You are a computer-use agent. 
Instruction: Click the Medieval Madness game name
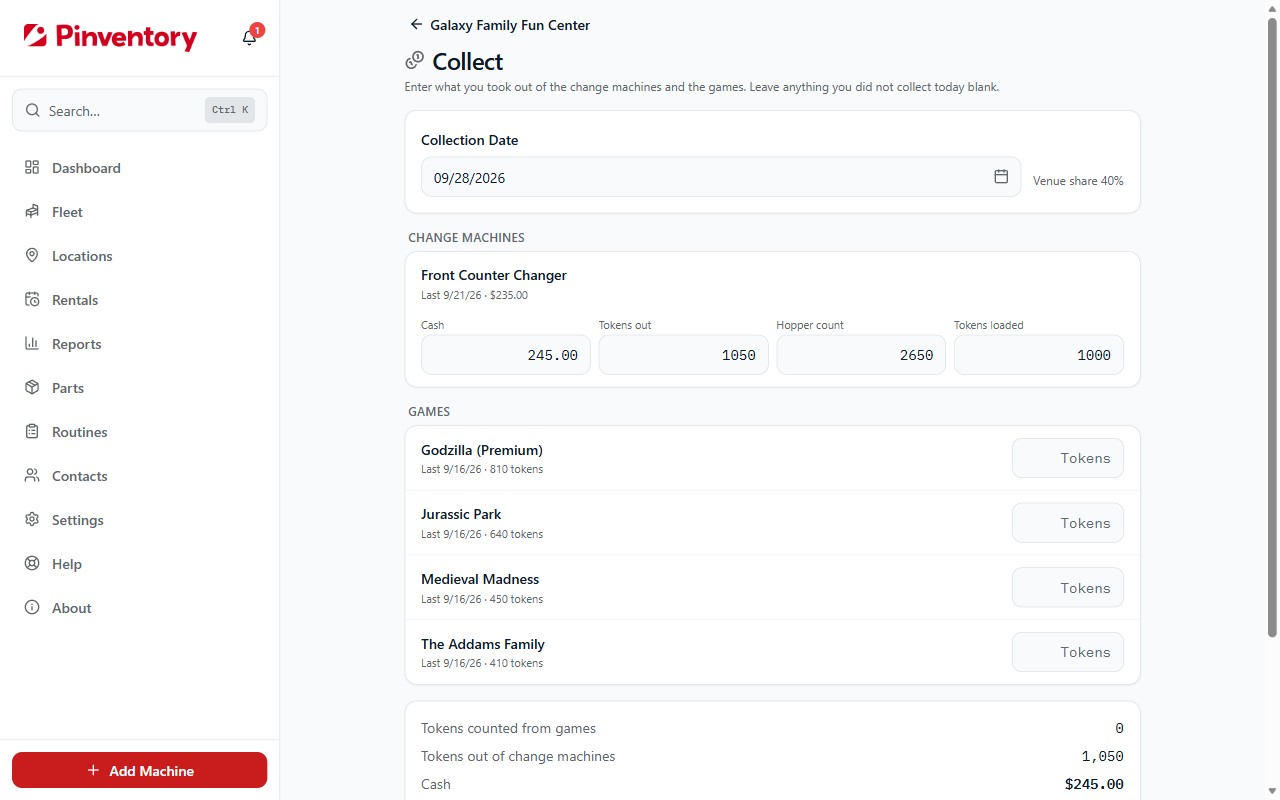[480, 579]
